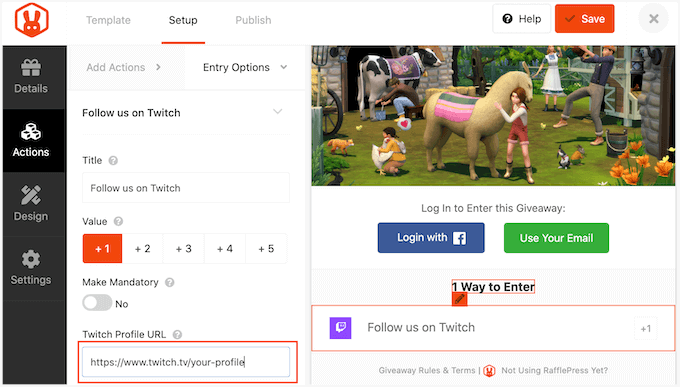Click the purple Twitch icon in preview
The image size is (680, 387).
[340, 328]
